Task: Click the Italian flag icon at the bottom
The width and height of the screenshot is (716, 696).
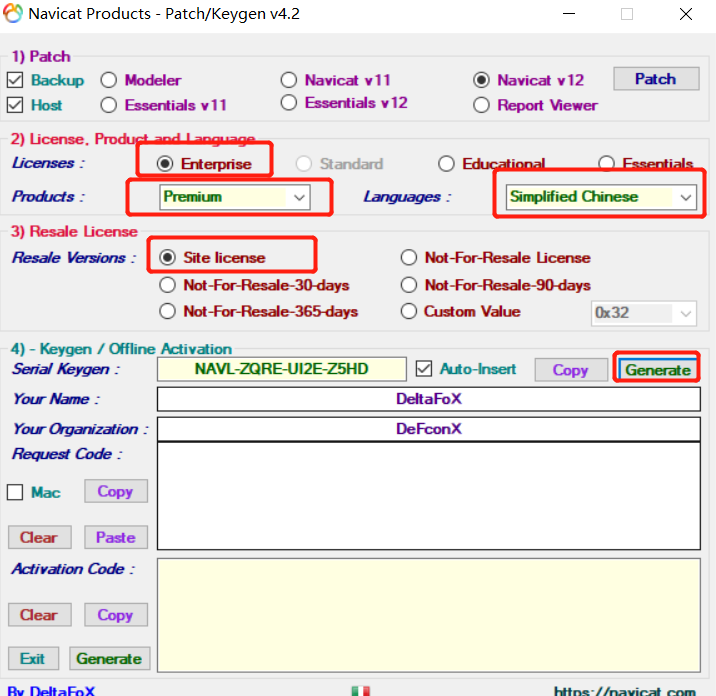Action: pyautogui.click(x=361, y=691)
